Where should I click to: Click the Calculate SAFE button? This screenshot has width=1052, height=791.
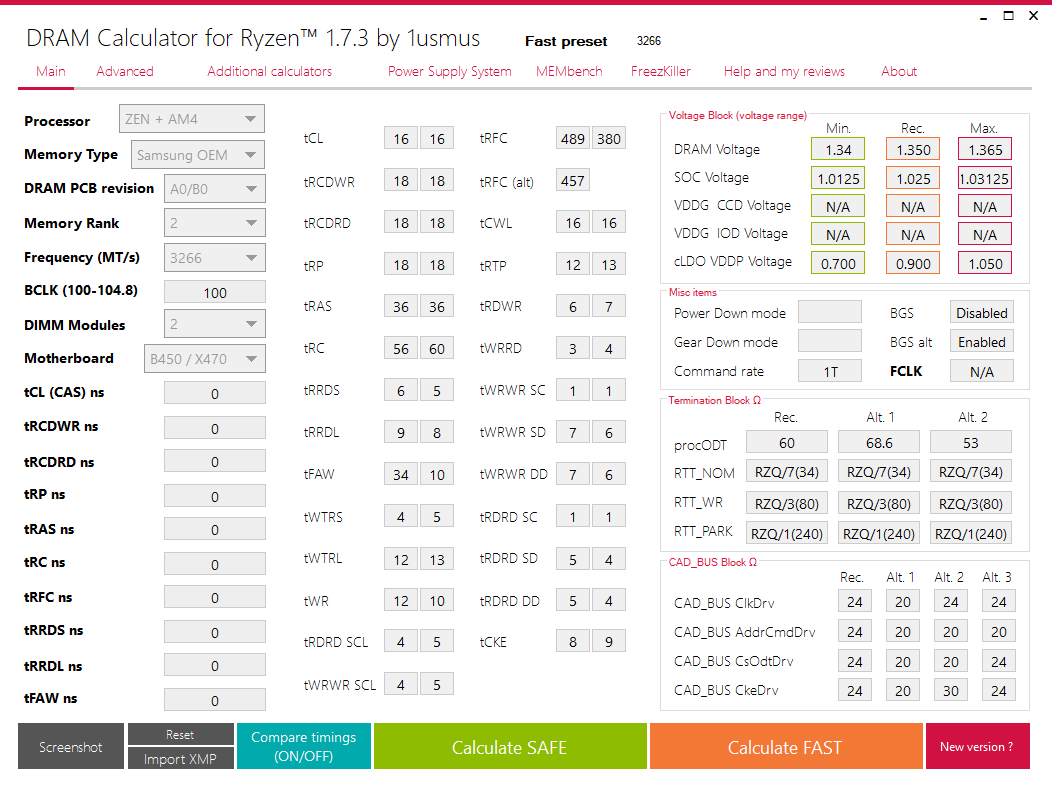(510, 746)
